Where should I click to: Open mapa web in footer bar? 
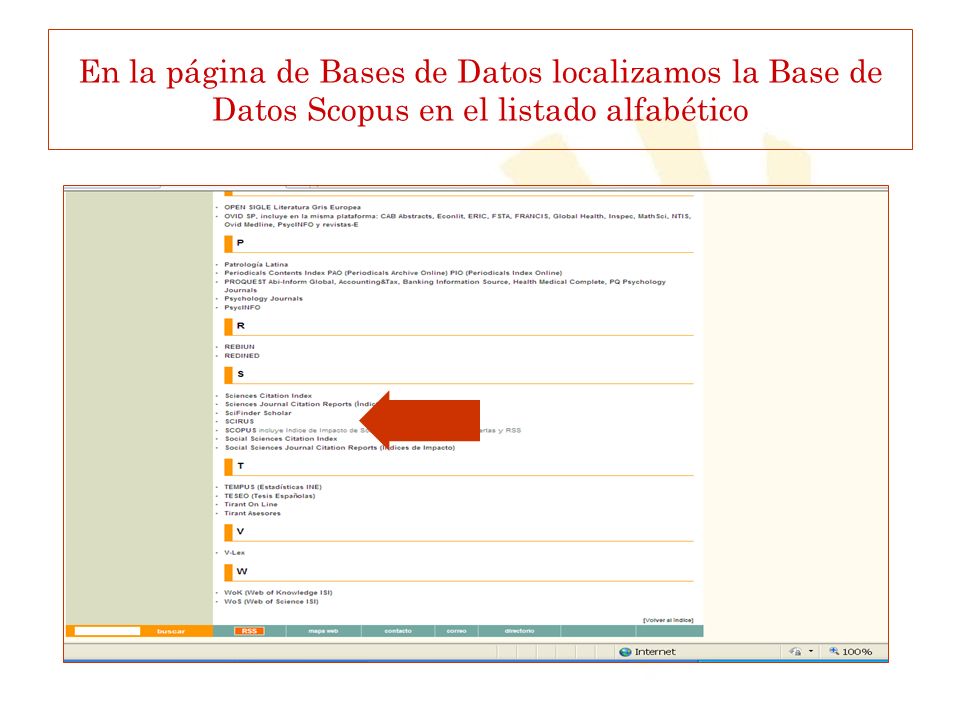[323, 631]
